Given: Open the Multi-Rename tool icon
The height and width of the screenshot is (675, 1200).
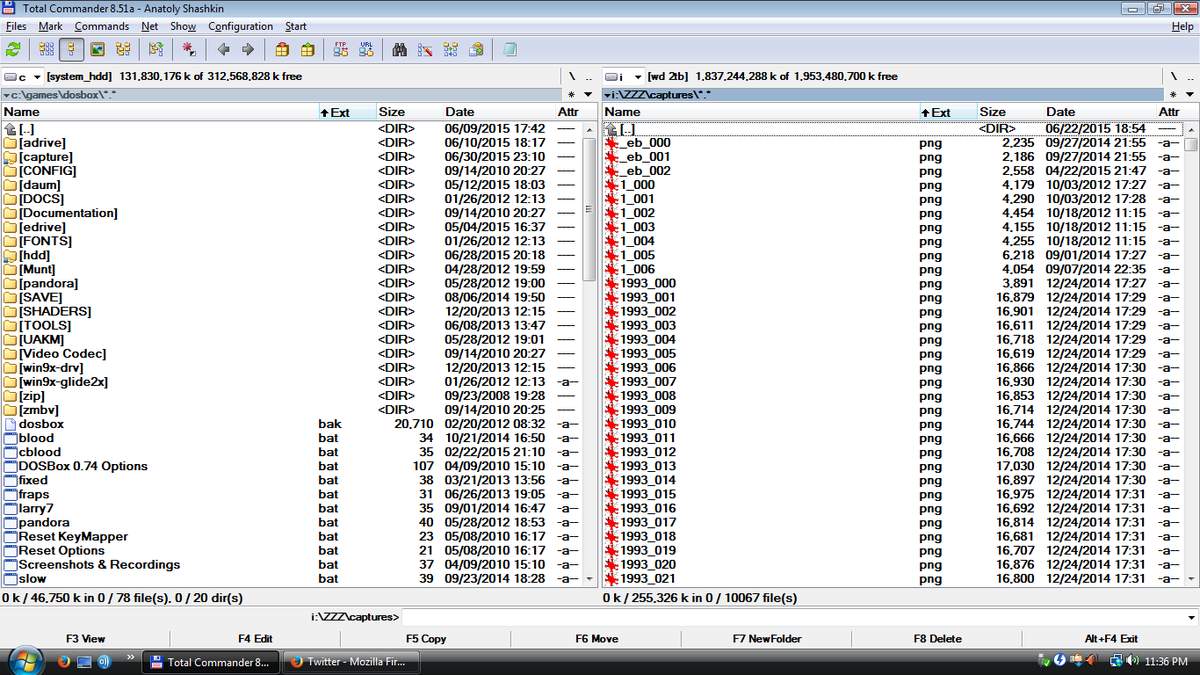Looking at the screenshot, I should point(424,49).
